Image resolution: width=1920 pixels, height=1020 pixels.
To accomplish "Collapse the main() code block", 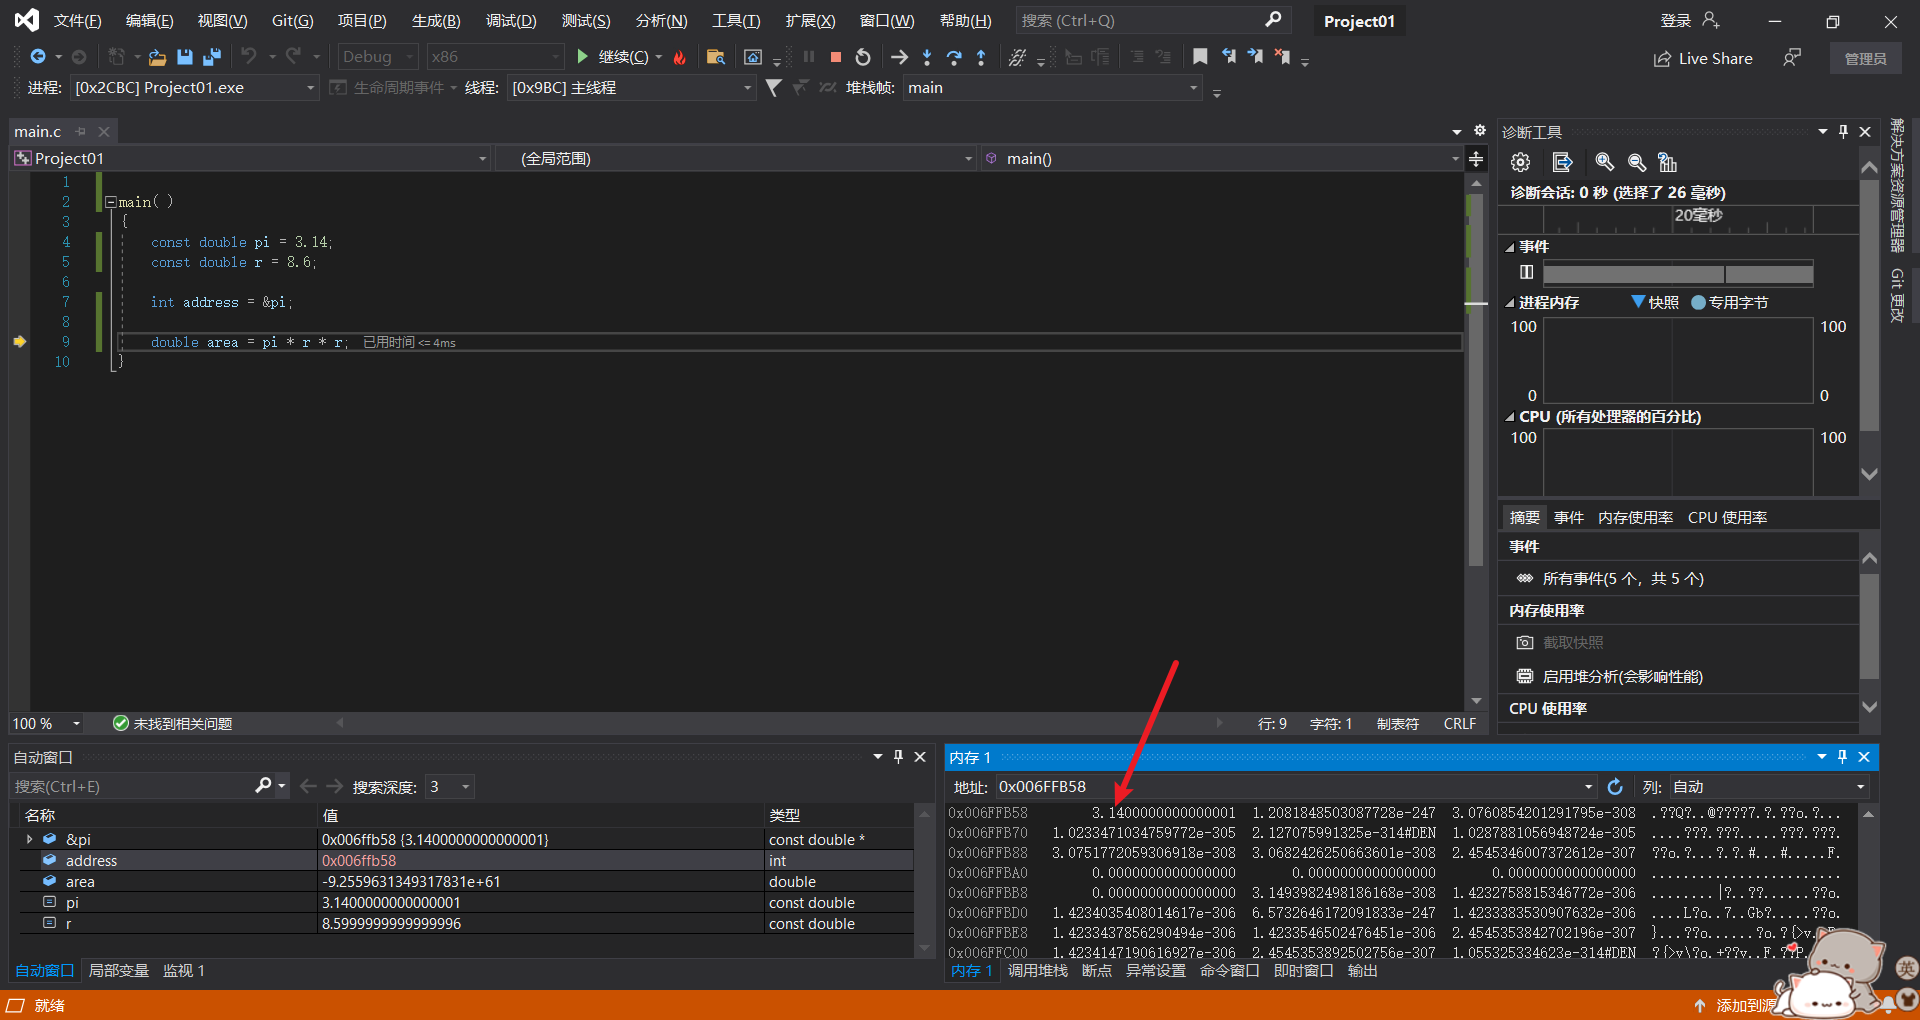I will 111,202.
